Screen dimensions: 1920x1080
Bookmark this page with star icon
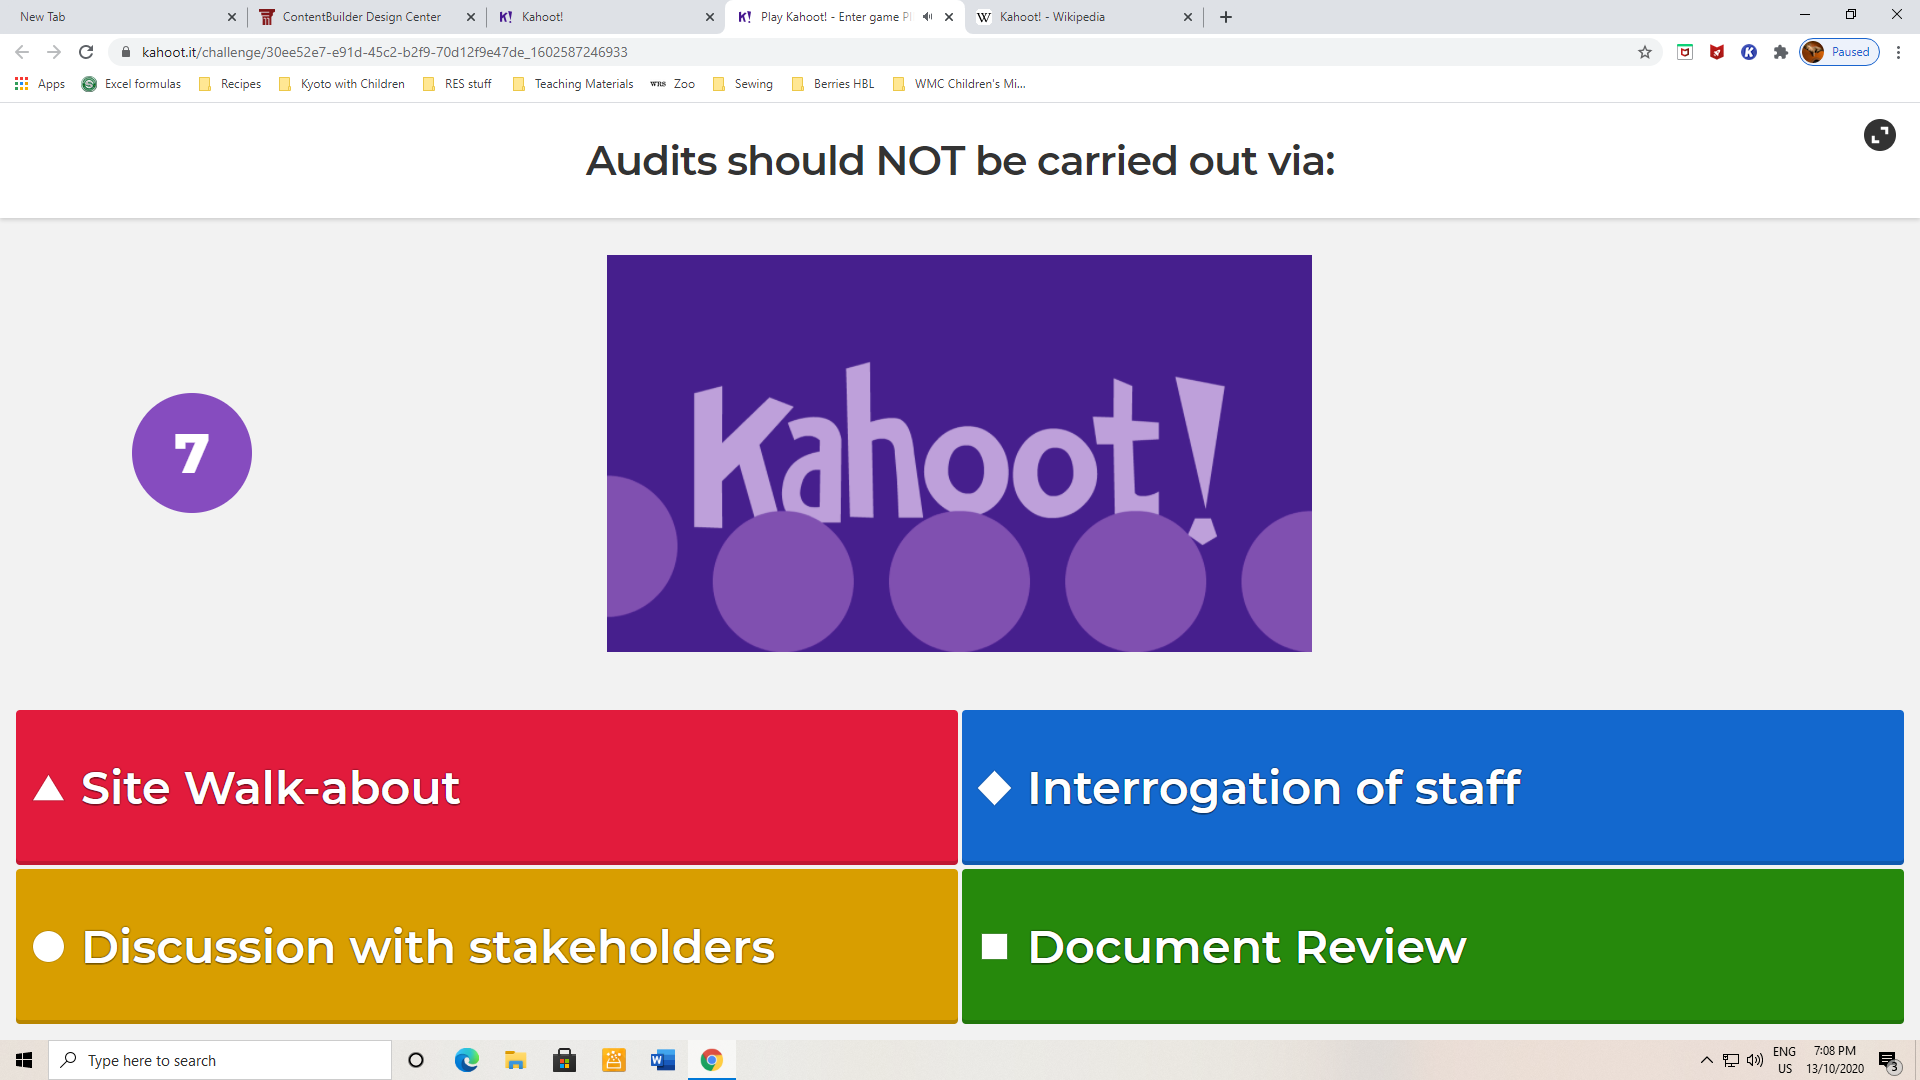coord(1645,52)
